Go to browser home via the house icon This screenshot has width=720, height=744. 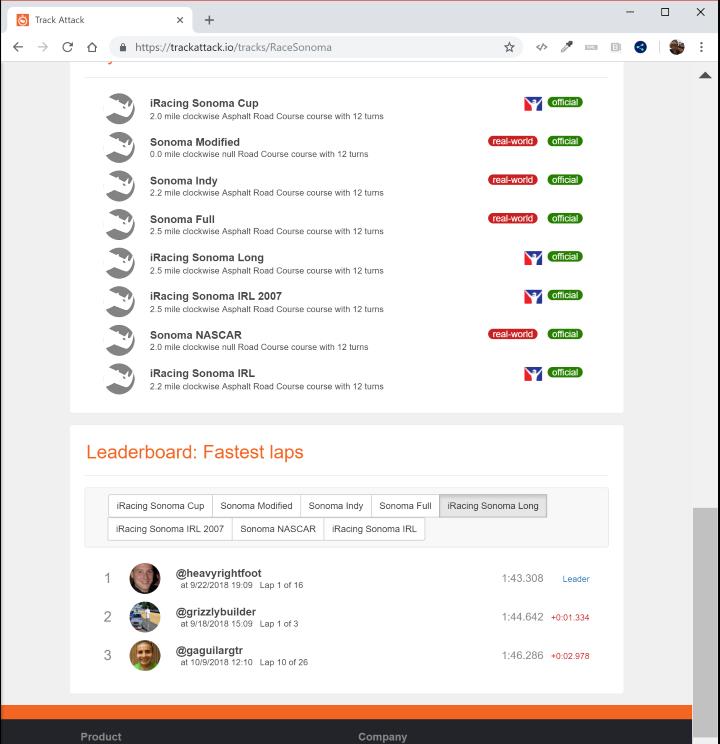pos(92,47)
